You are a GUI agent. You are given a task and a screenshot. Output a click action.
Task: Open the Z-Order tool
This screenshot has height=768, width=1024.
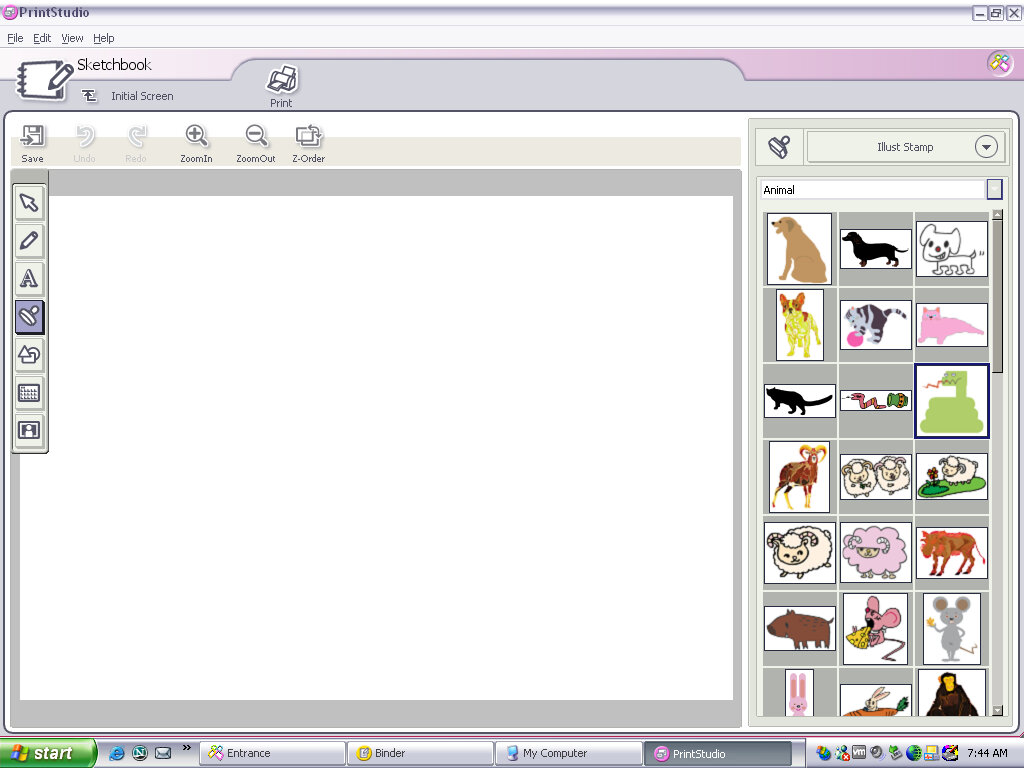tap(308, 143)
